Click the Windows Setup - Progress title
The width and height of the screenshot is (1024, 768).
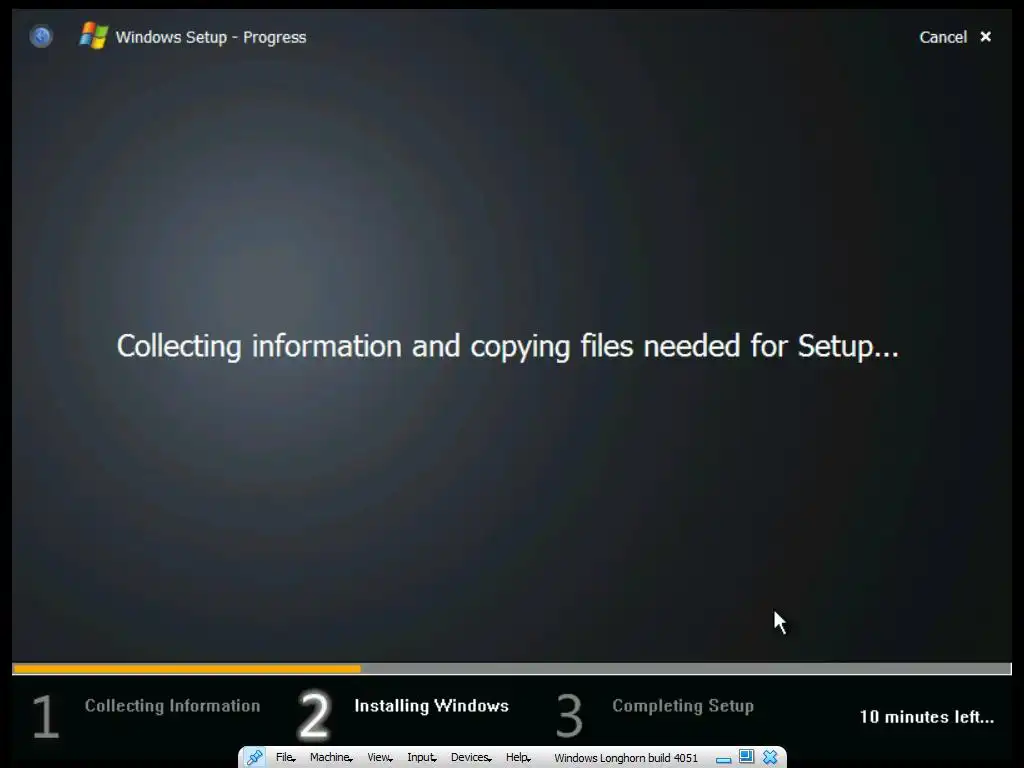coord(210,37)
